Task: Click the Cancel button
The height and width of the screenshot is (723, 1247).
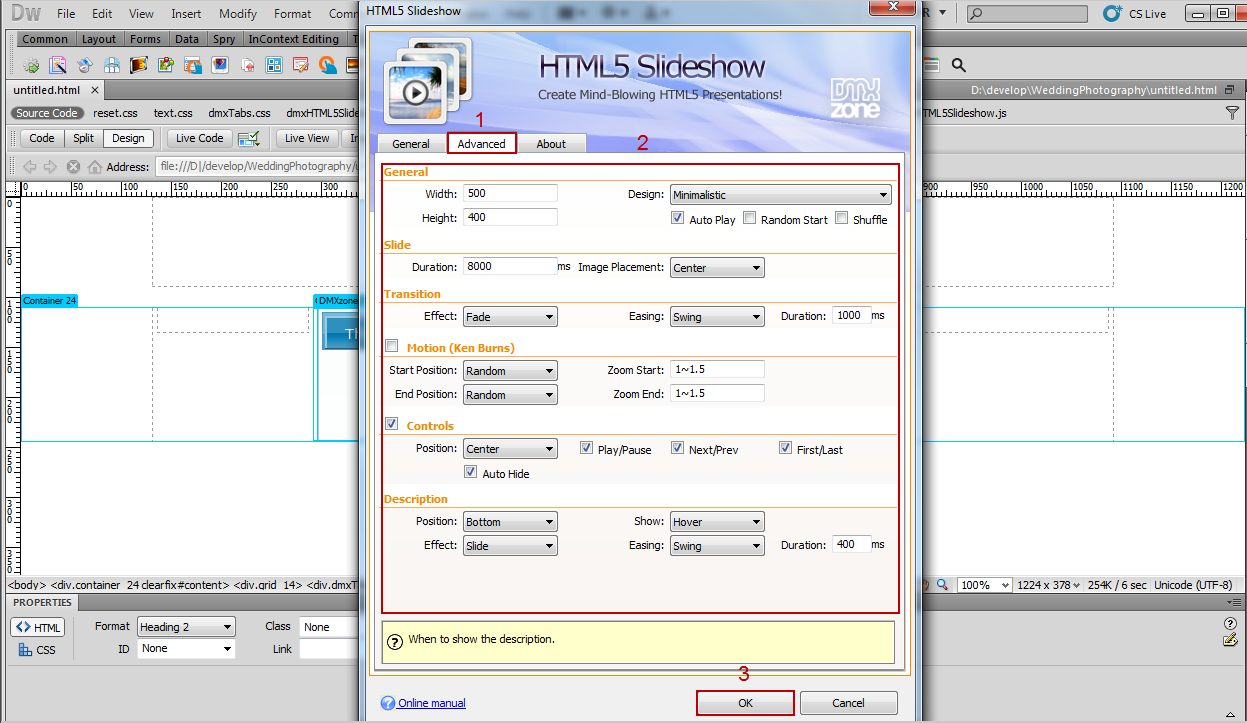Action: (848, 703)
